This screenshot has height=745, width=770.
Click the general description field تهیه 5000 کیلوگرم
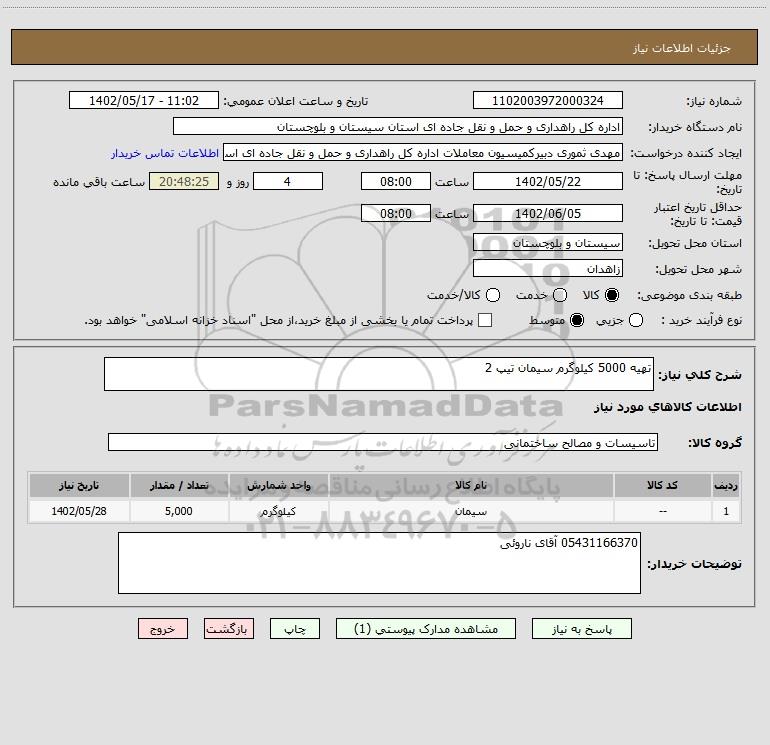point(379,374)
